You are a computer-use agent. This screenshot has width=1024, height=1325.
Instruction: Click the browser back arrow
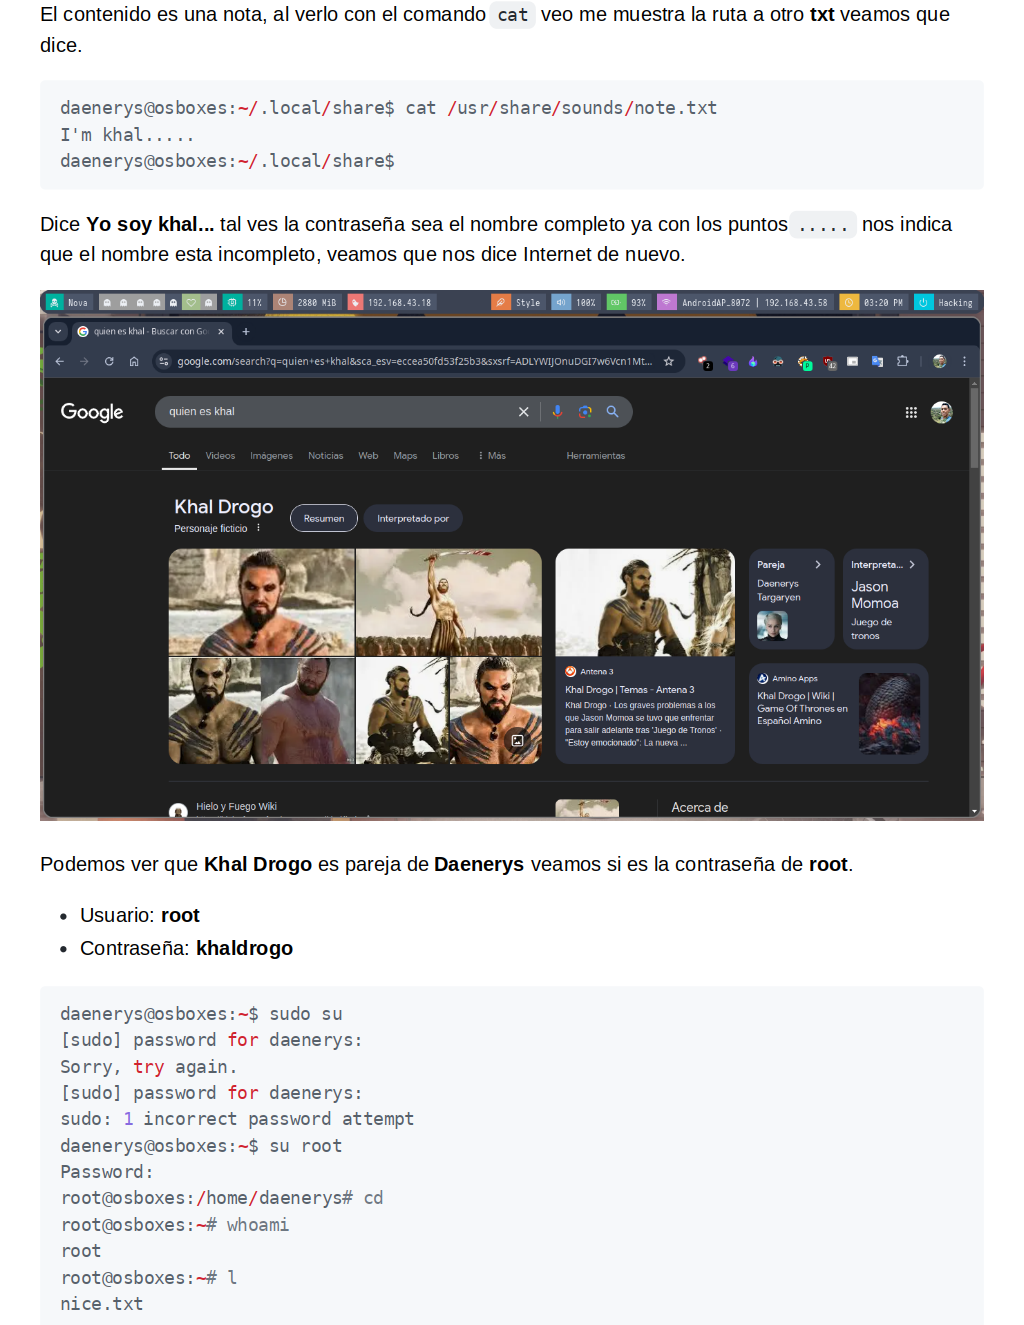[60, 361]
